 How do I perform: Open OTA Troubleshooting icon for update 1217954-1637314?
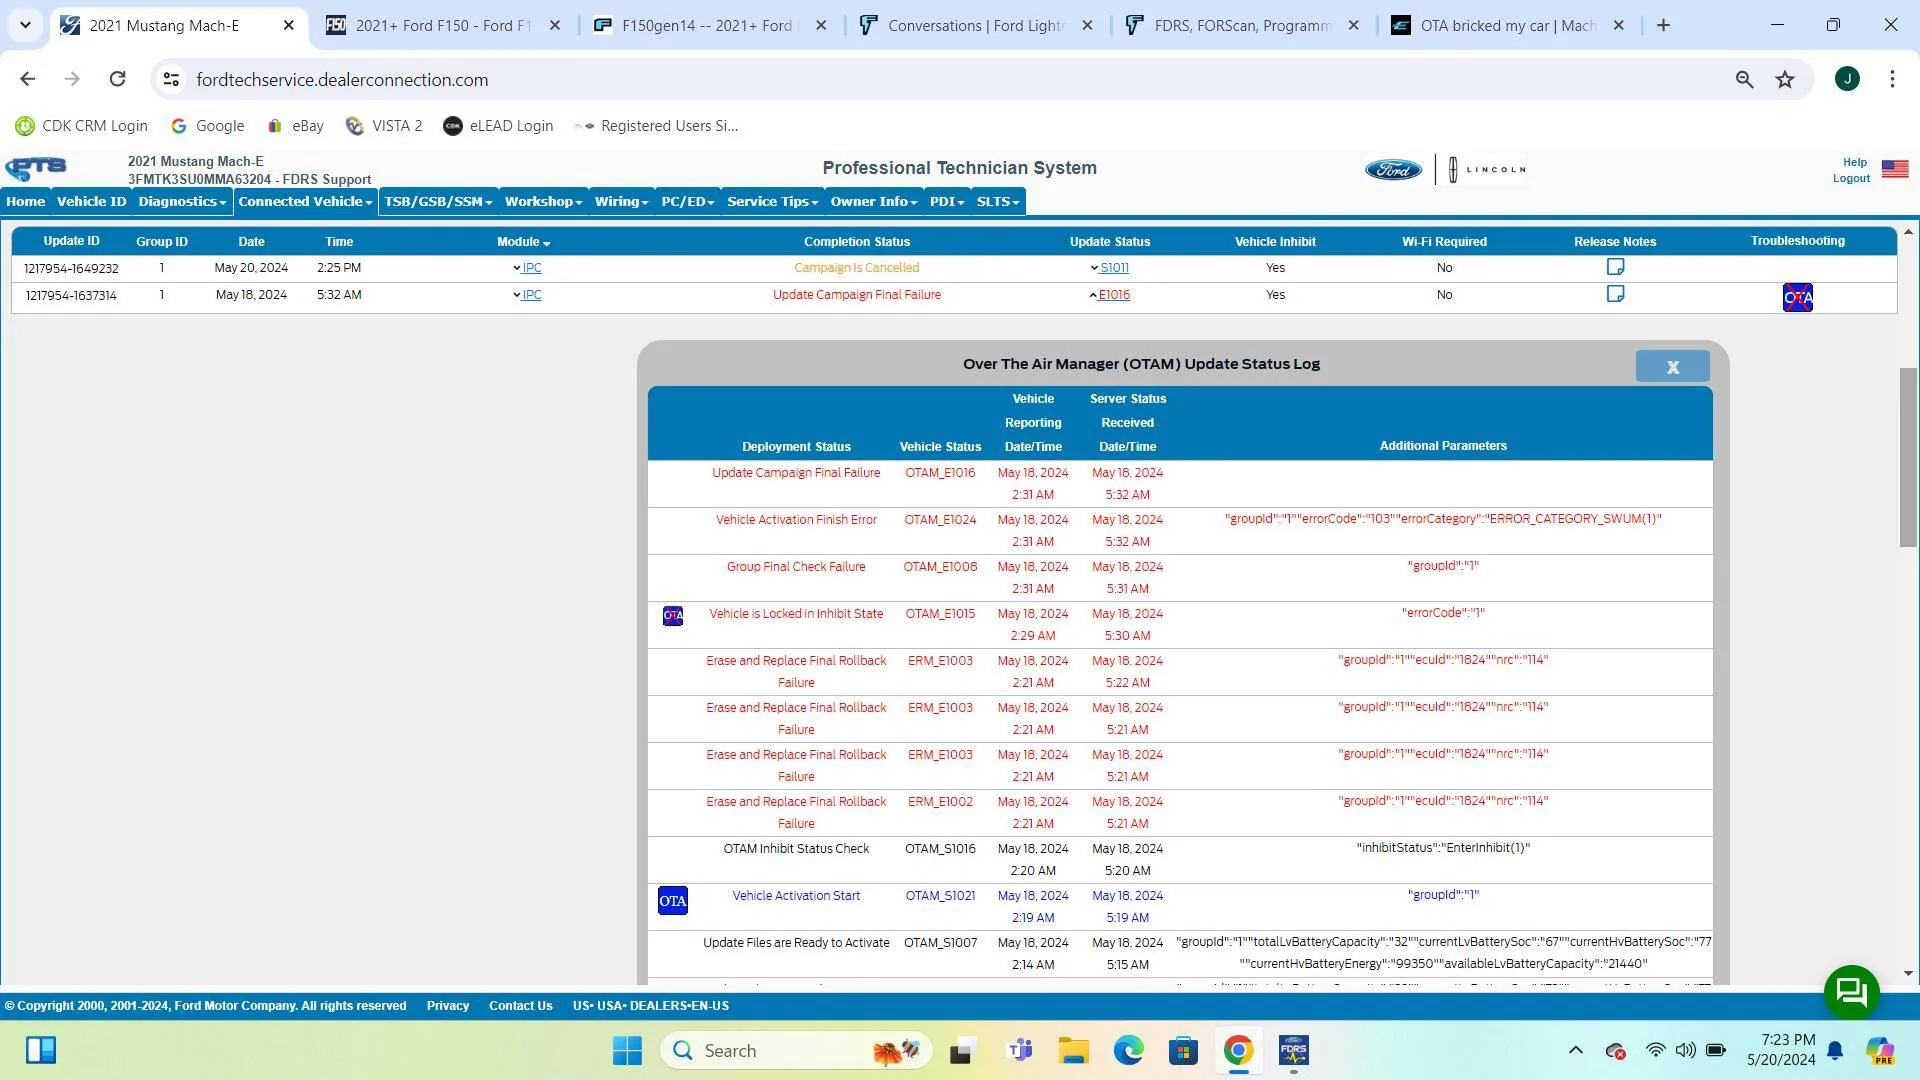tap(1797, 297)
